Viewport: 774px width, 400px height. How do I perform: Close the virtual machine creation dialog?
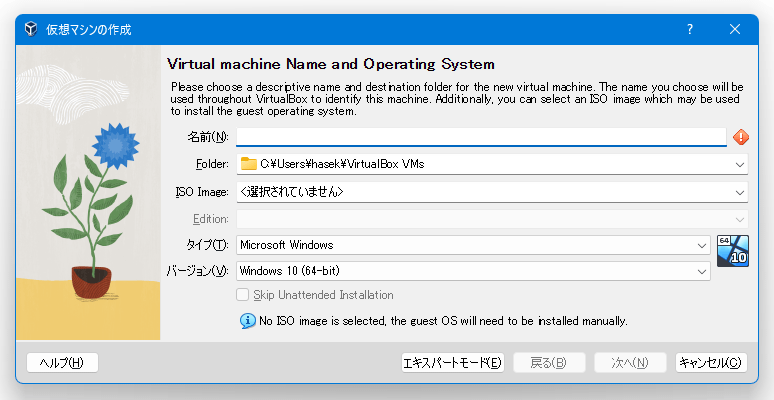tap(735, 29)
